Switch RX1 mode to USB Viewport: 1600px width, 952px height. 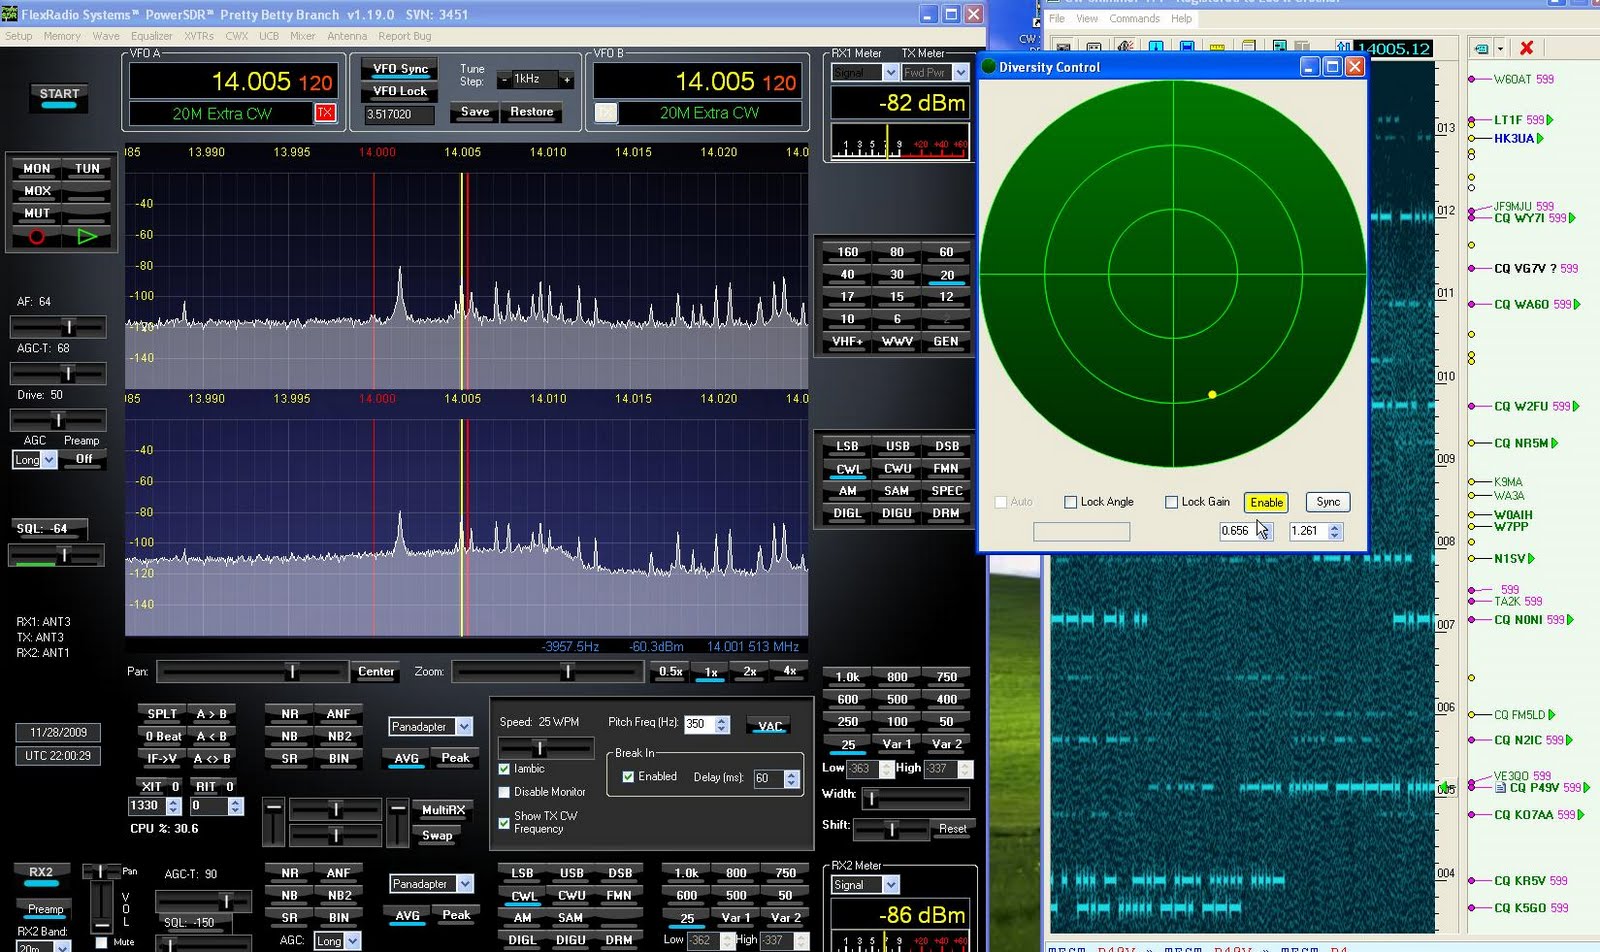(897, 446)
